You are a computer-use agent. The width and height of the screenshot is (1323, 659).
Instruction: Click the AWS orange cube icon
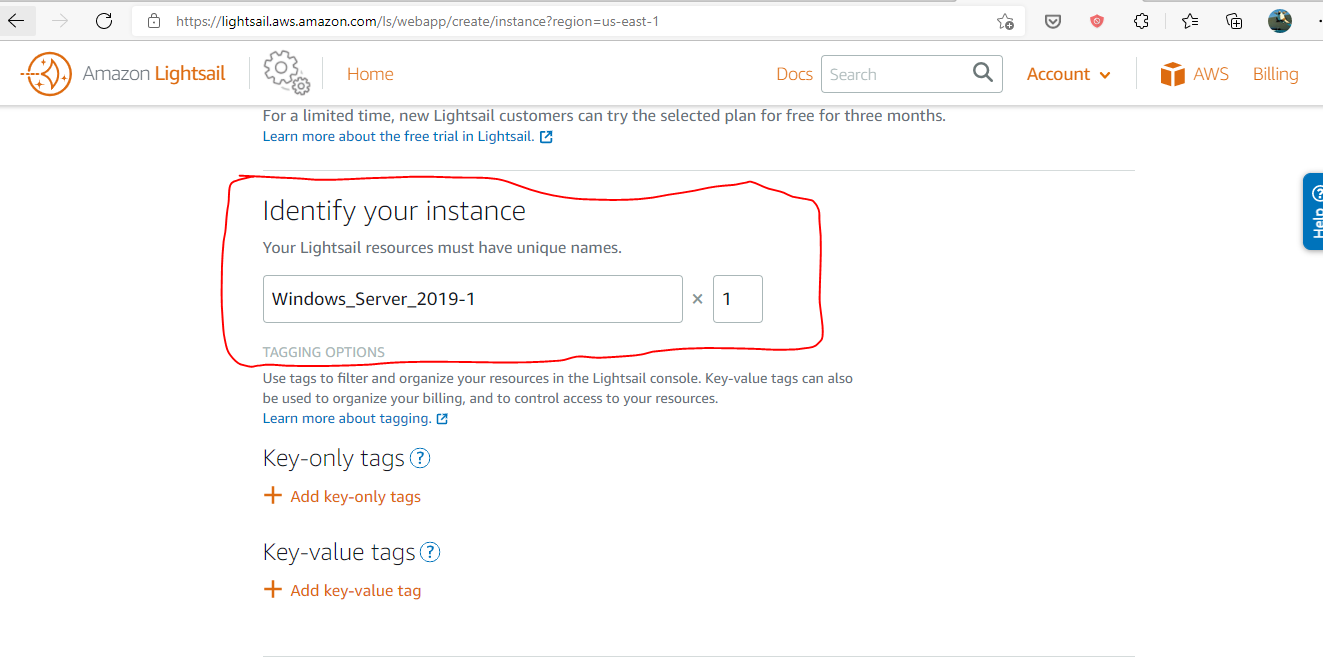pos(1172,74)
